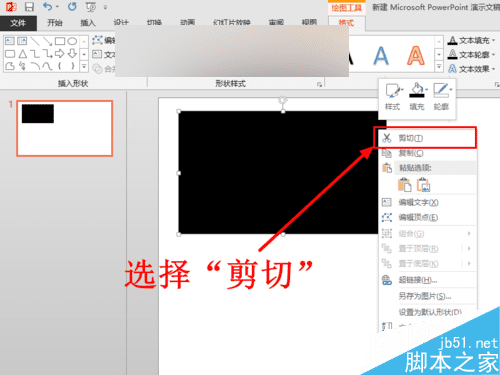Viewport: 500px width, 375px height.
Task: Apply the blue WordArt A style
Action: coord(381,55)
